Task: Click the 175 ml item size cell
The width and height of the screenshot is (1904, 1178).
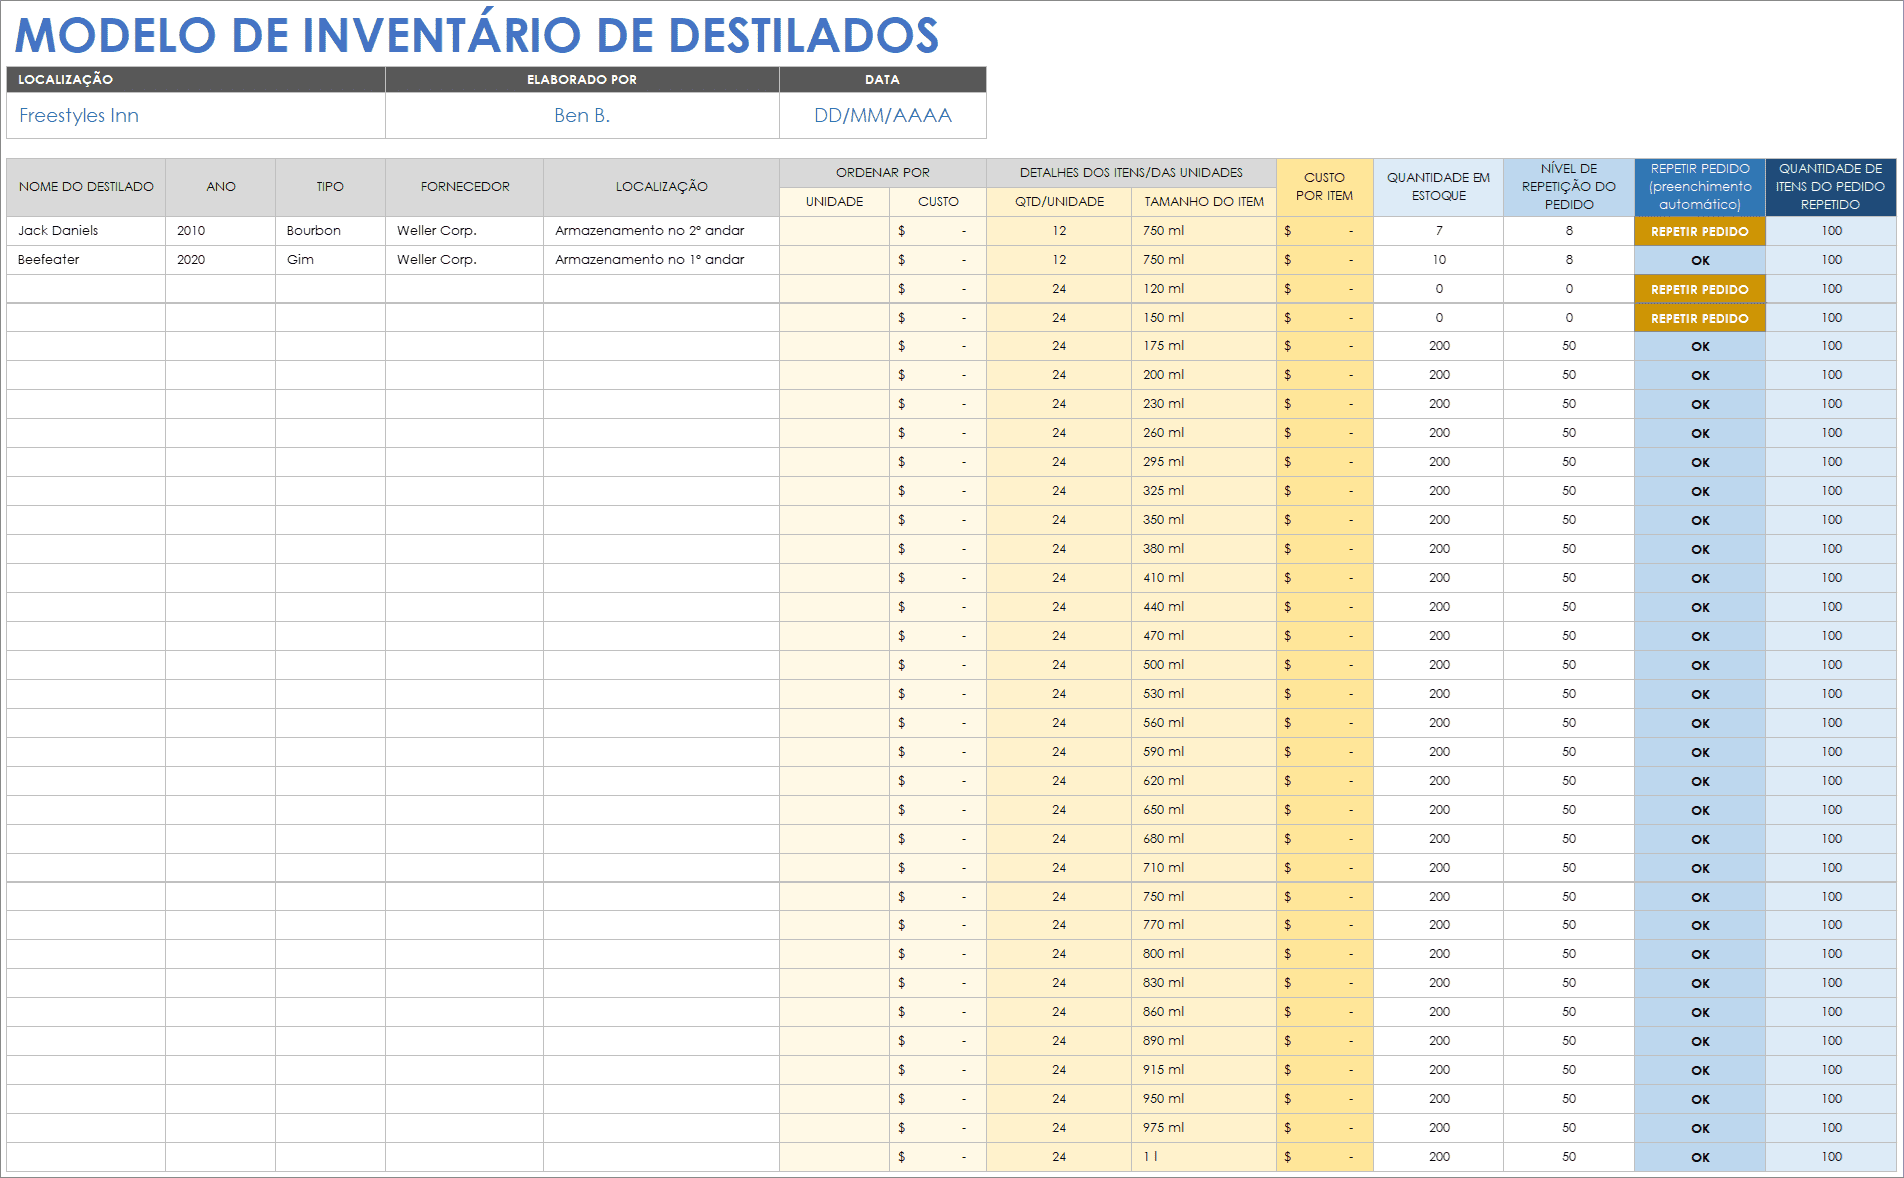Action: (x=1204, y=346)
